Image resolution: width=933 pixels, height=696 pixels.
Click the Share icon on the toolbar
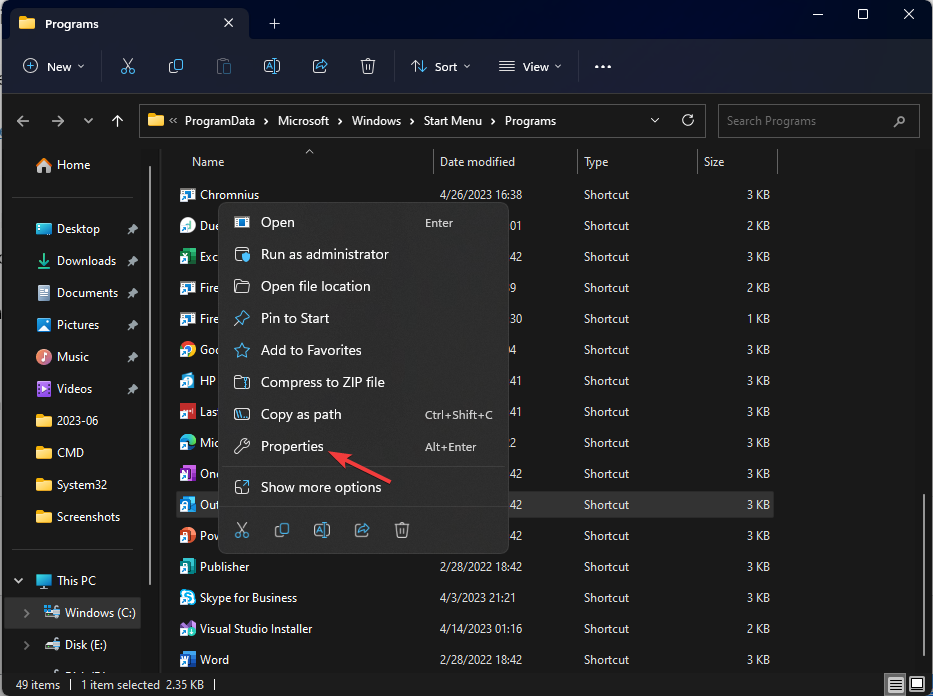pyautogui.click(x=319, y=66)
